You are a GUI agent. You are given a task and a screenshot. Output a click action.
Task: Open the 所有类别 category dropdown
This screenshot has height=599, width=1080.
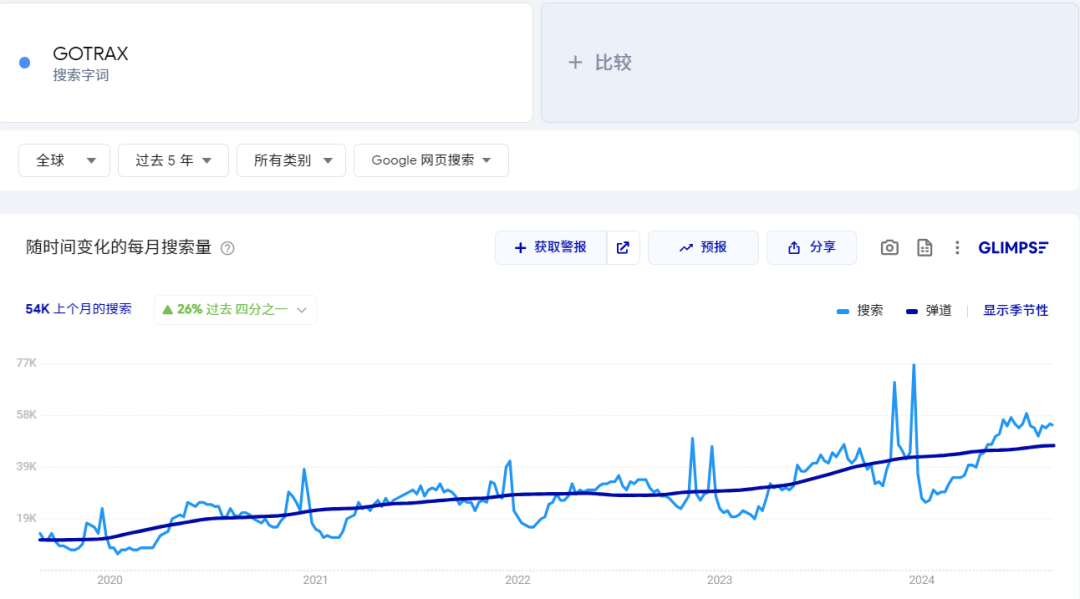291,160
